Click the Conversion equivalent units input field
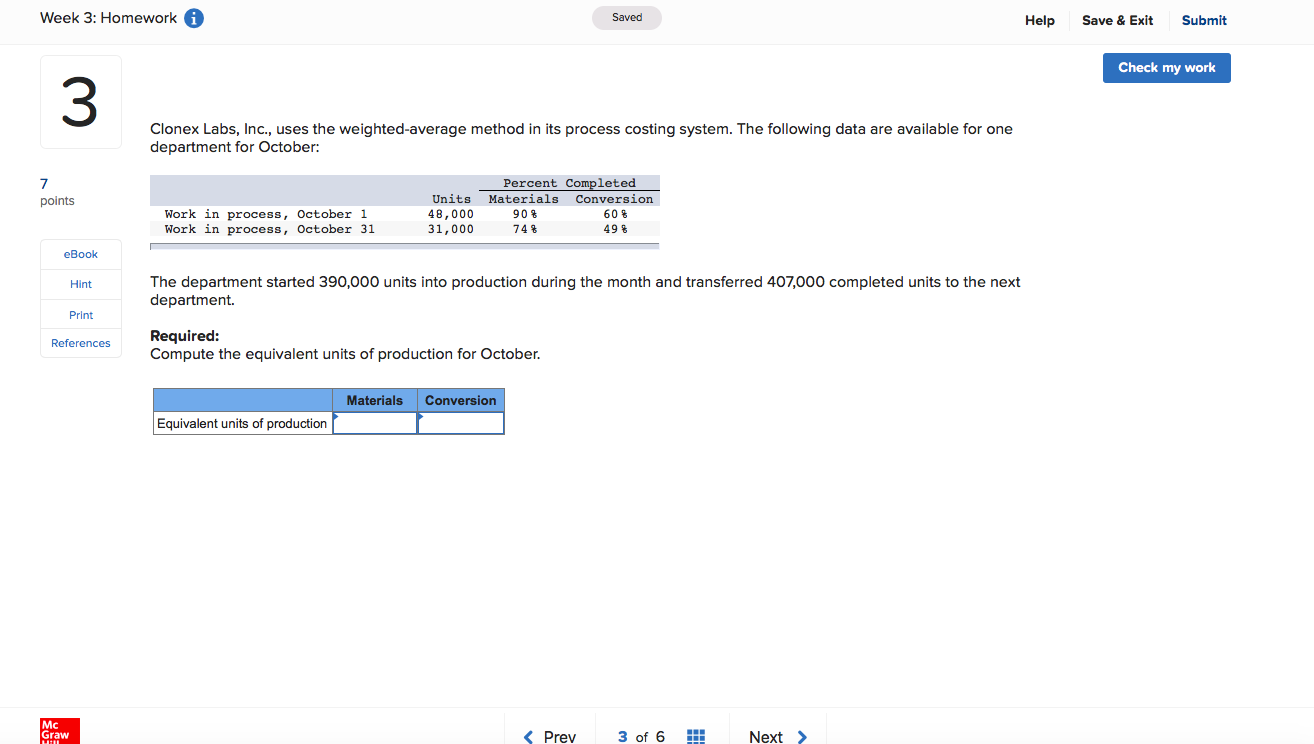The height and width of the screenshot is (744, 1314). pyautogui.click(x=461, y=423)
